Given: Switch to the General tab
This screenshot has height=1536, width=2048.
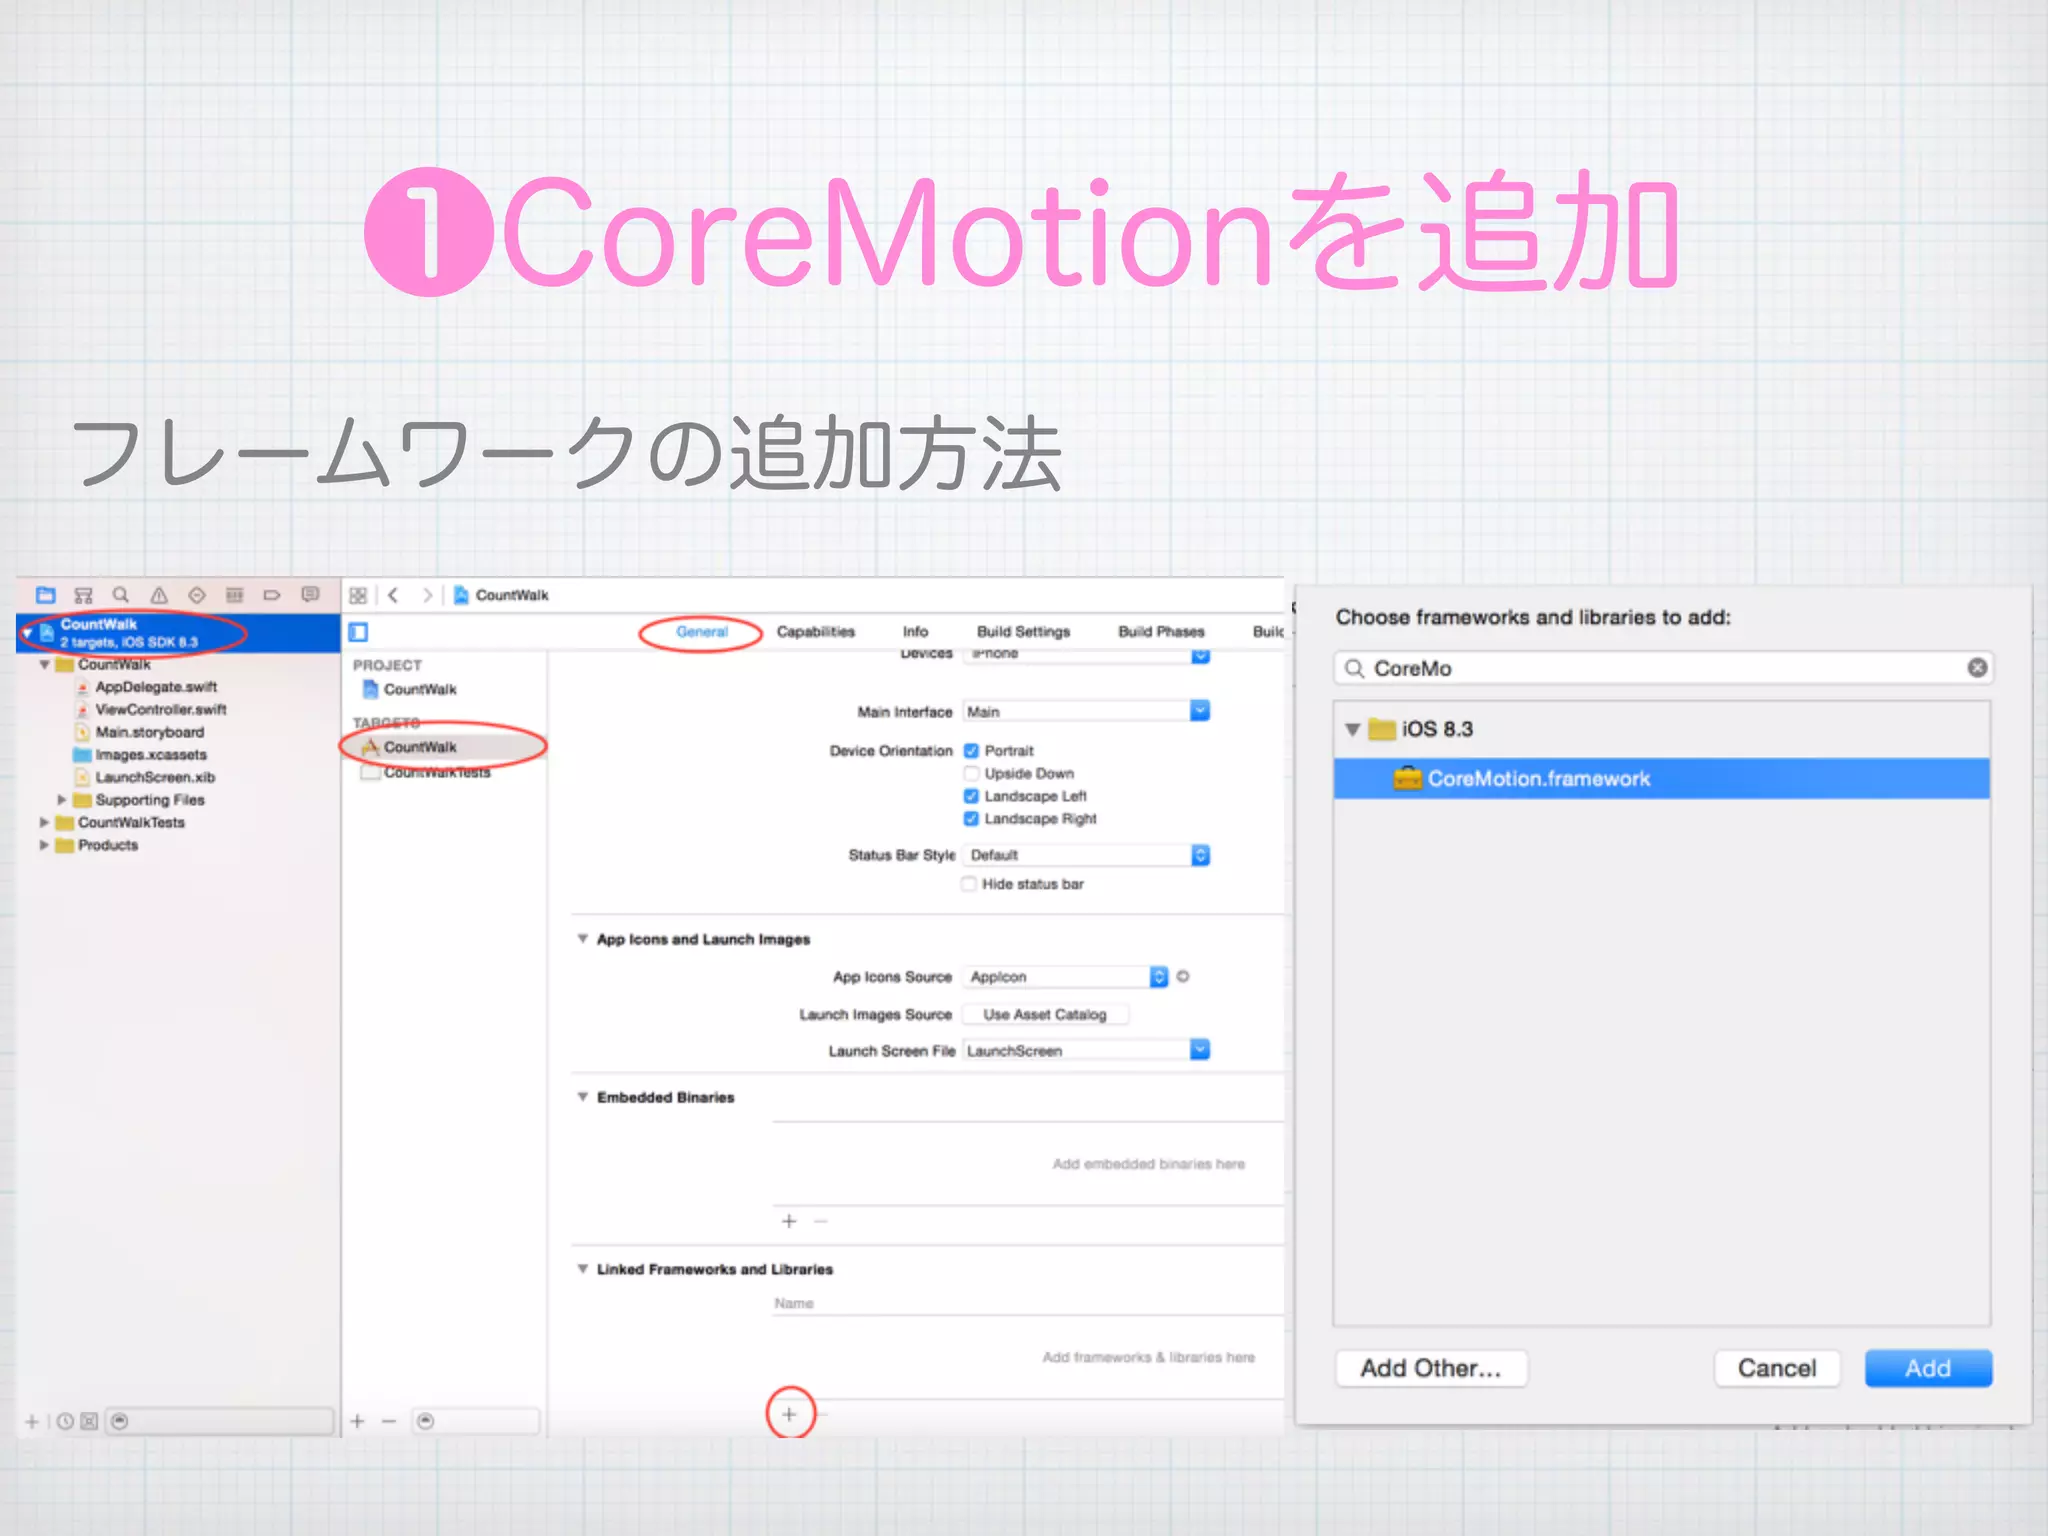Looking at the screenshot, I should click(x=702, y=632).
